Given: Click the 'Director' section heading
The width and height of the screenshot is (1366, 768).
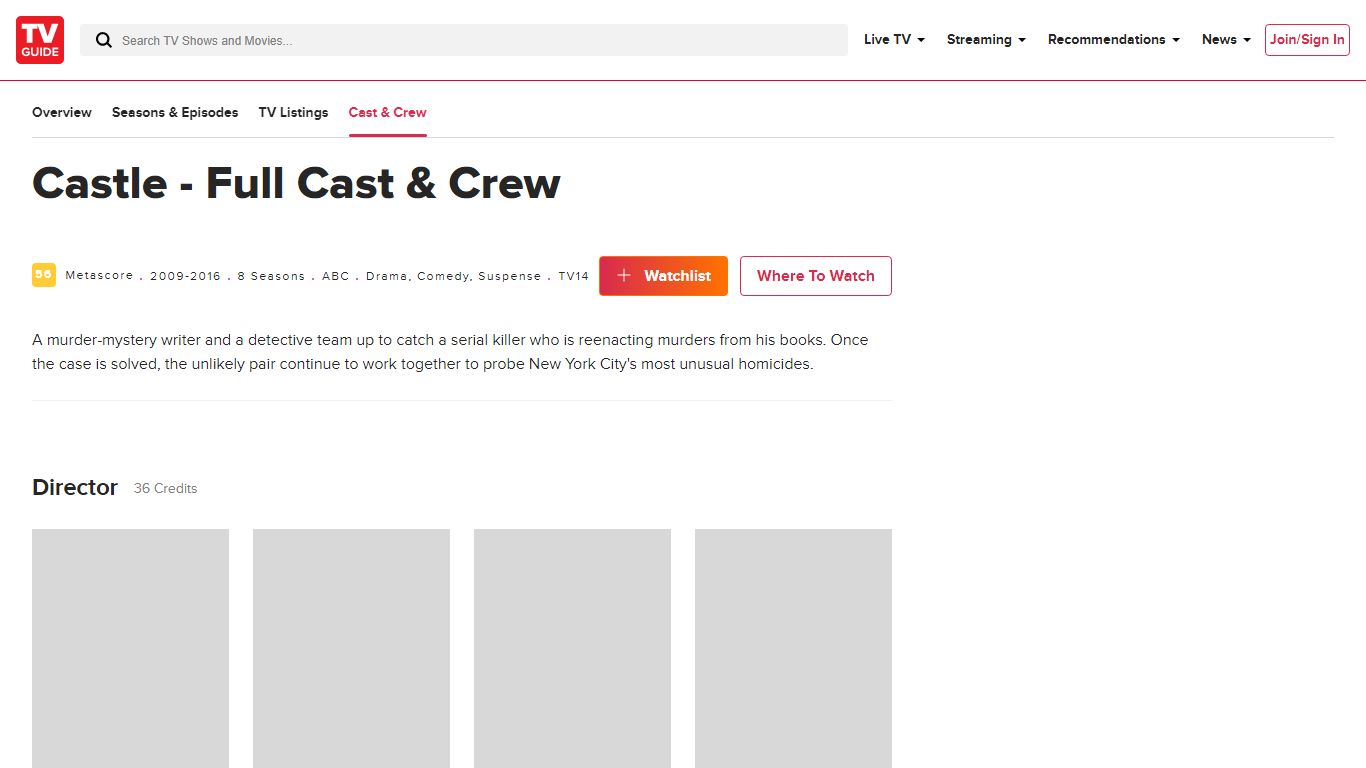Looking at the screenshot, I should point(75,487).
